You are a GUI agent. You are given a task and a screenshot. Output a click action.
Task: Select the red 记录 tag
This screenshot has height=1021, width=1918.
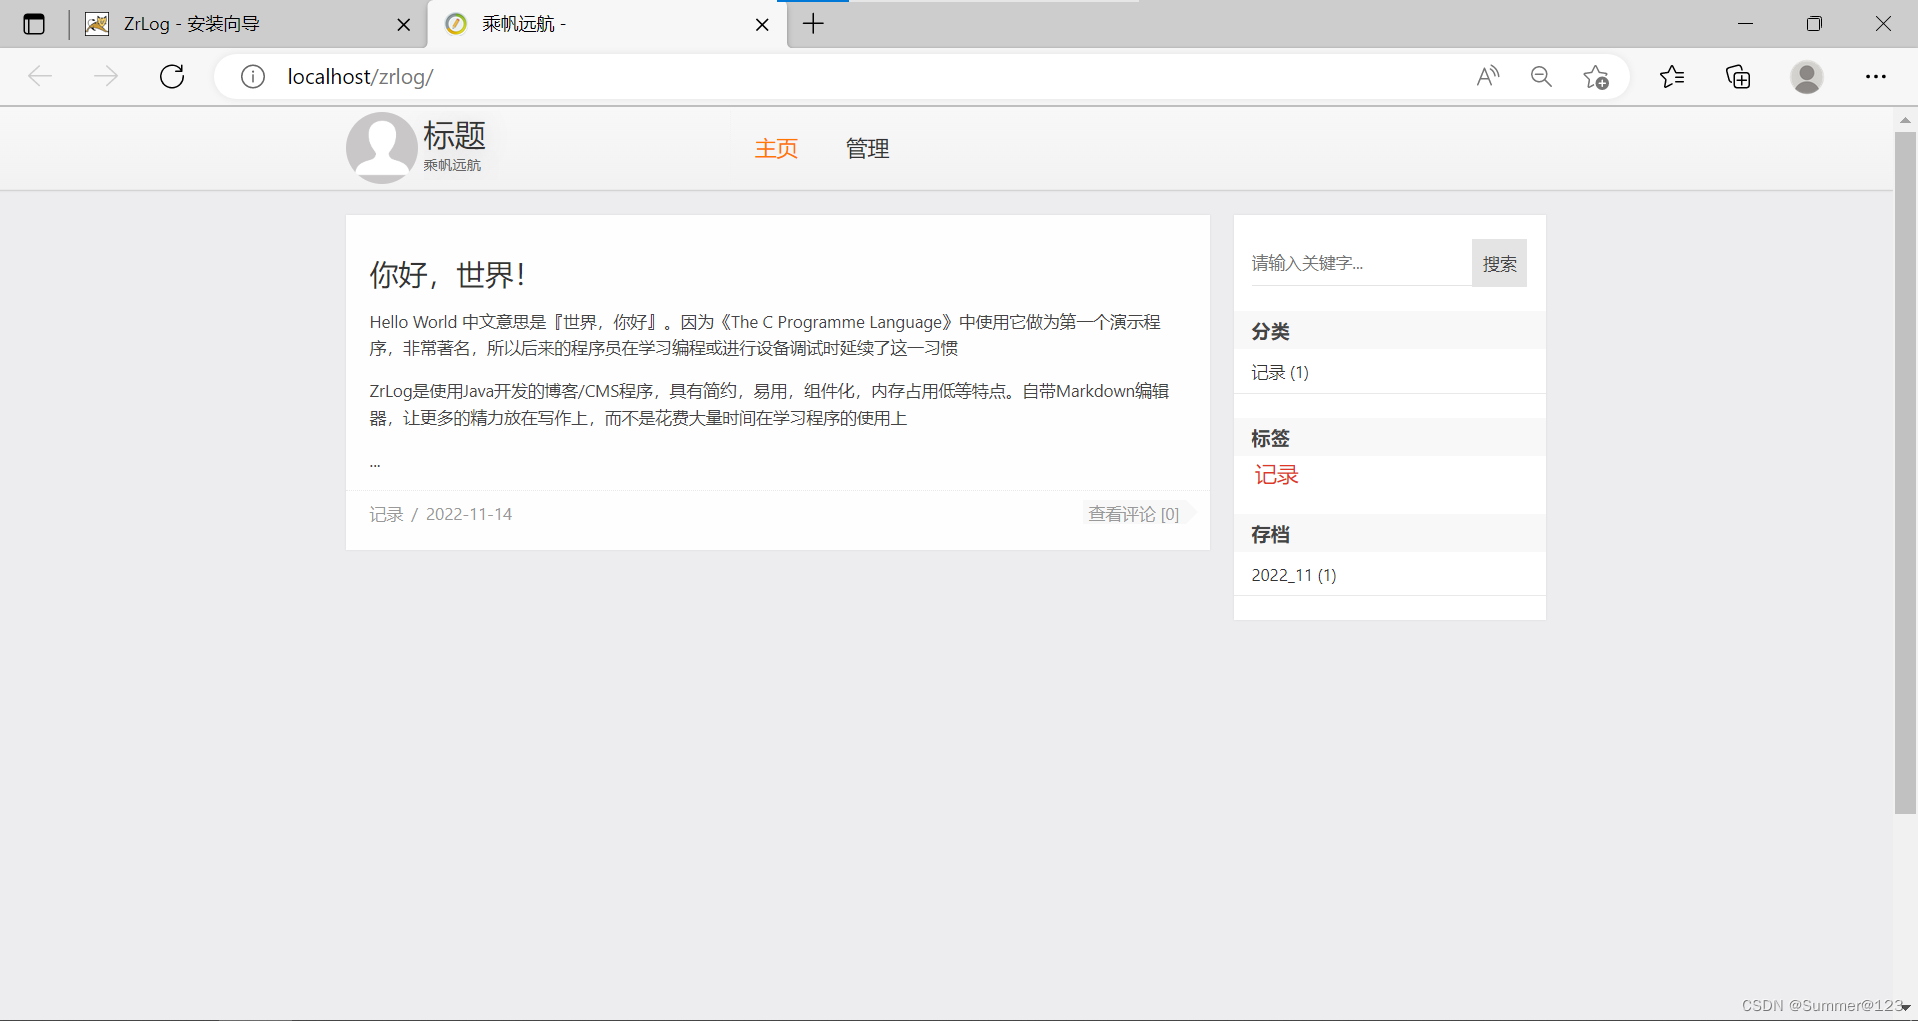1277,475
